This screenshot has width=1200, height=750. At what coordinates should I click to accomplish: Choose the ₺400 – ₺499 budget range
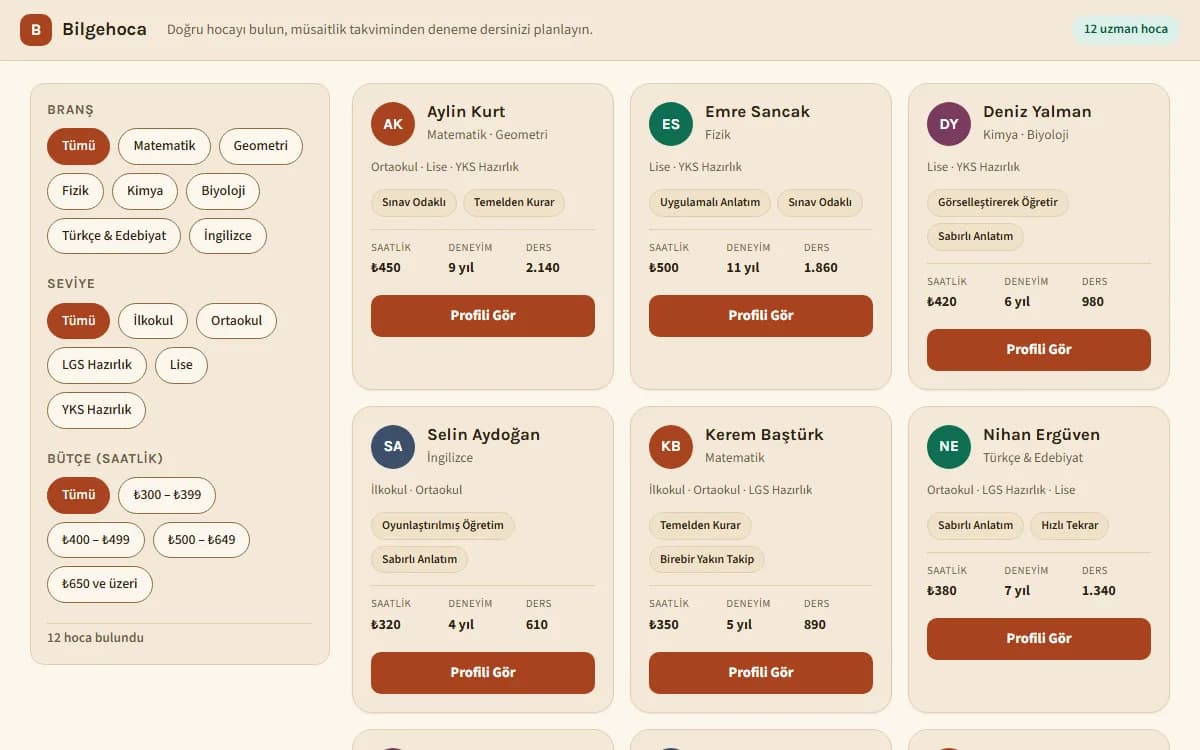pyautogui.click(x=96, y=540)
